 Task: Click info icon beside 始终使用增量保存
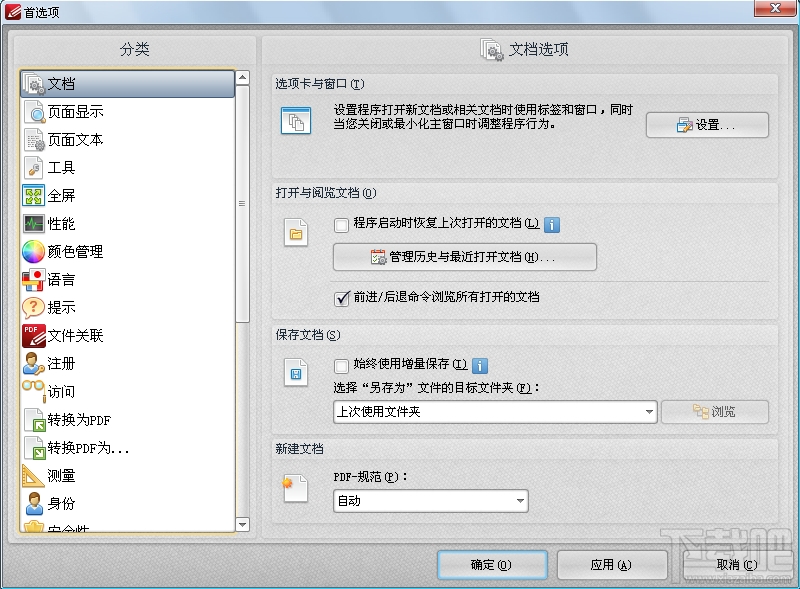click(x=480, y=365)
